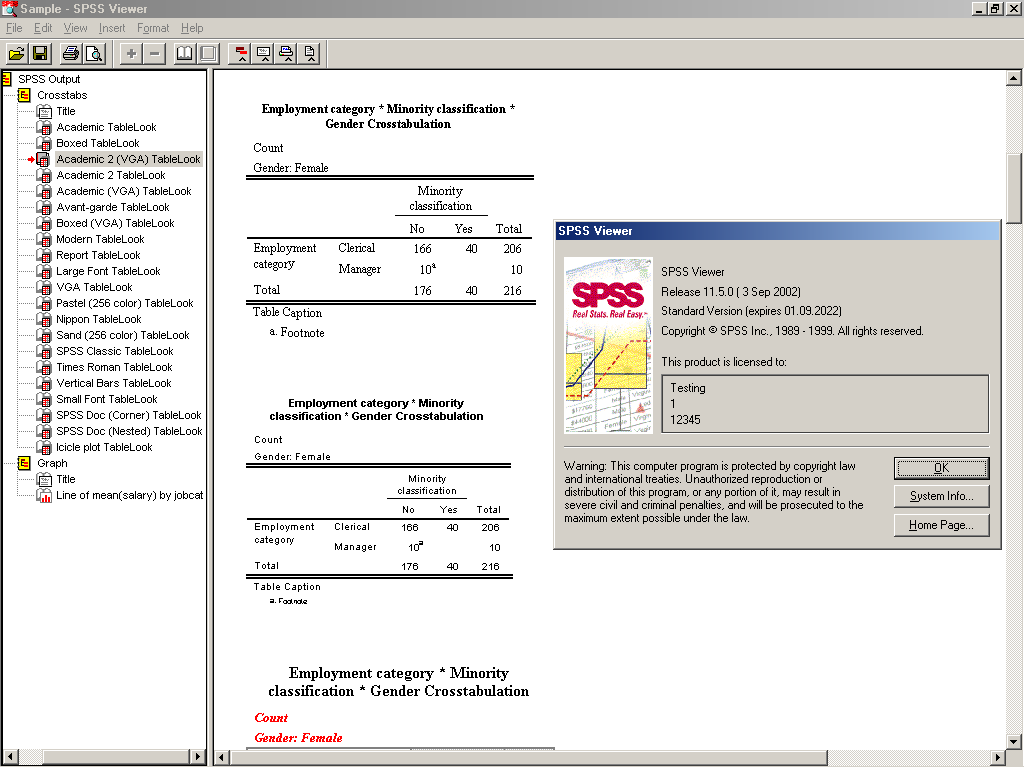The width and height of the screenshot is (1024, 768).
Task: Collapse the Crosstabs node in outline
Action: click(24, 95)
